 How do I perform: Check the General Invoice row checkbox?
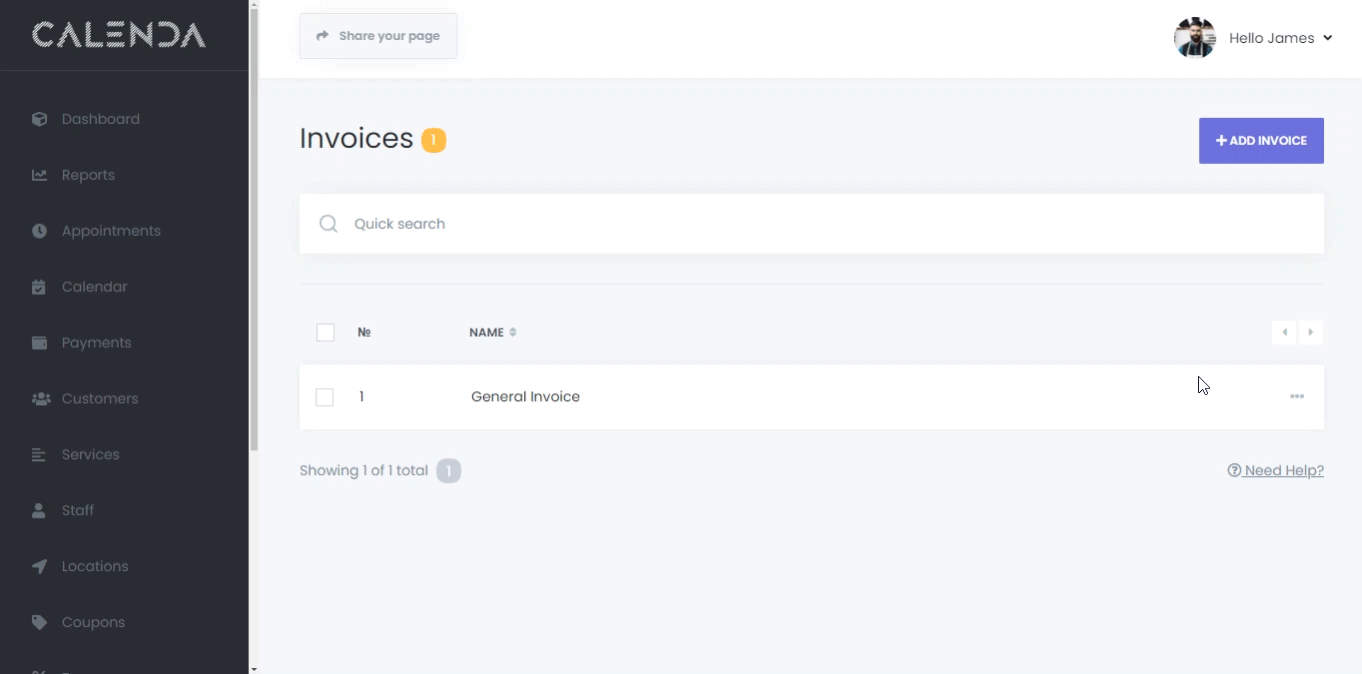click(324, 397)
